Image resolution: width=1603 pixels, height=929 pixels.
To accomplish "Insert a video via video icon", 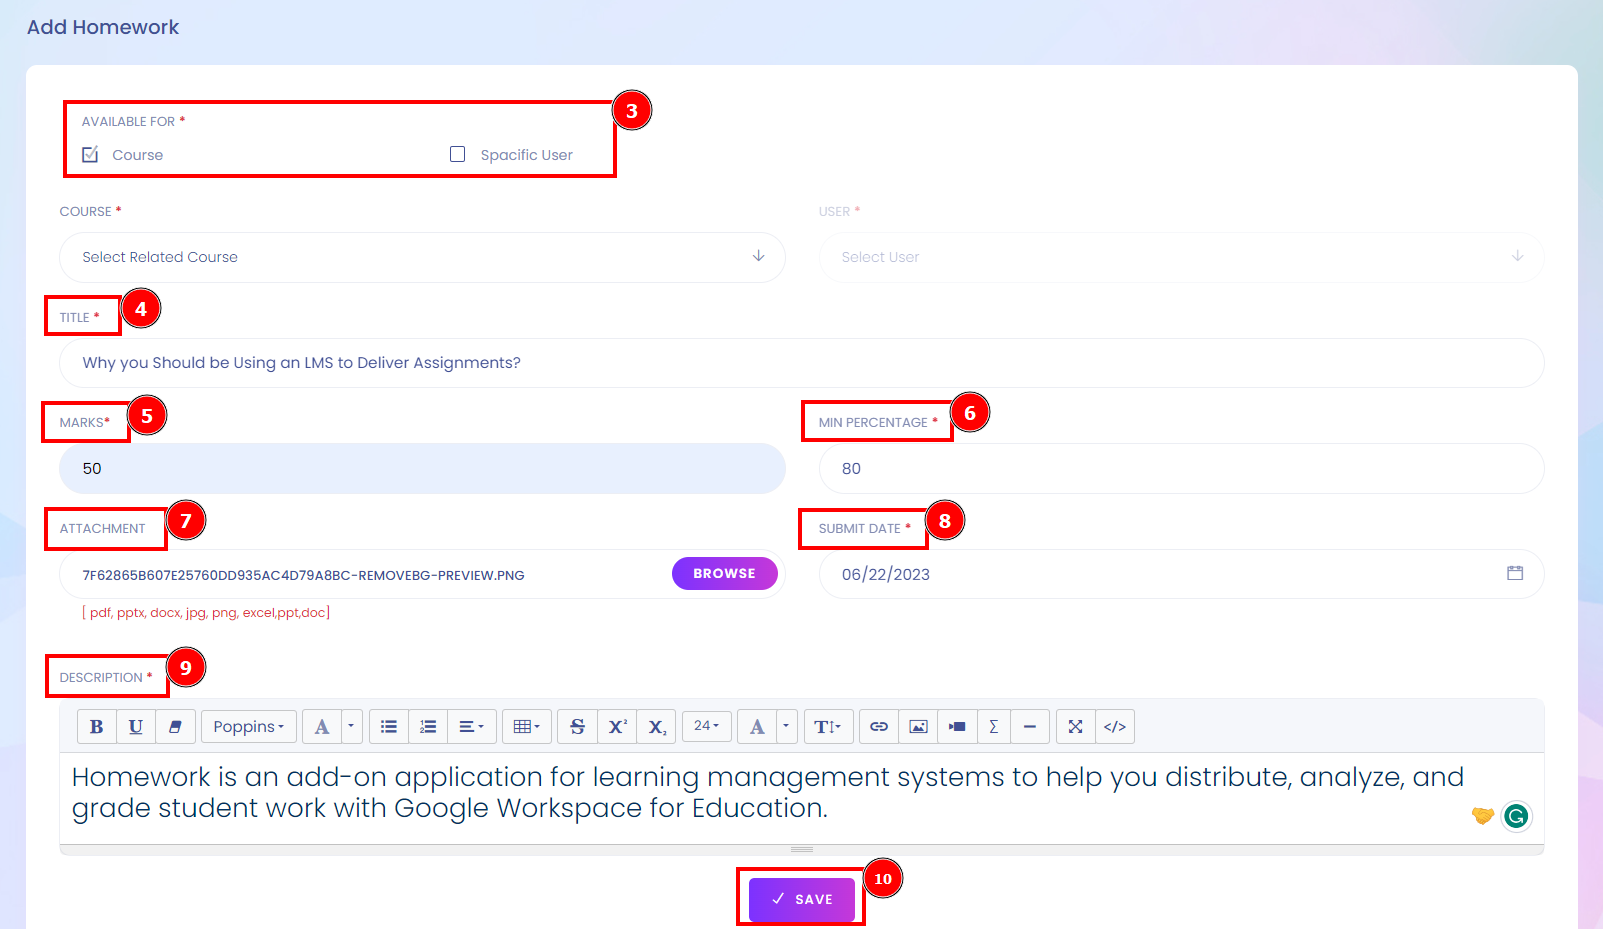I will [957, 727].
